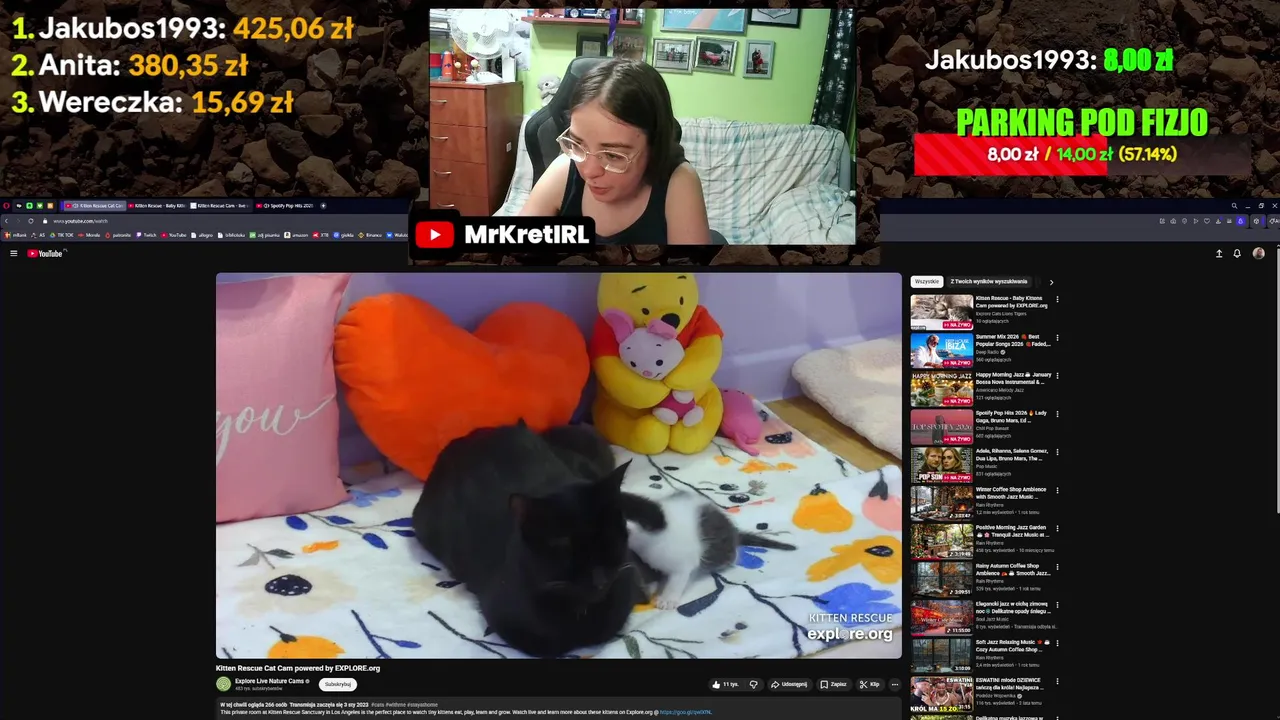Open the YouTube account avatar
The image size is (1280, 720).
[x=1258, y=254]
